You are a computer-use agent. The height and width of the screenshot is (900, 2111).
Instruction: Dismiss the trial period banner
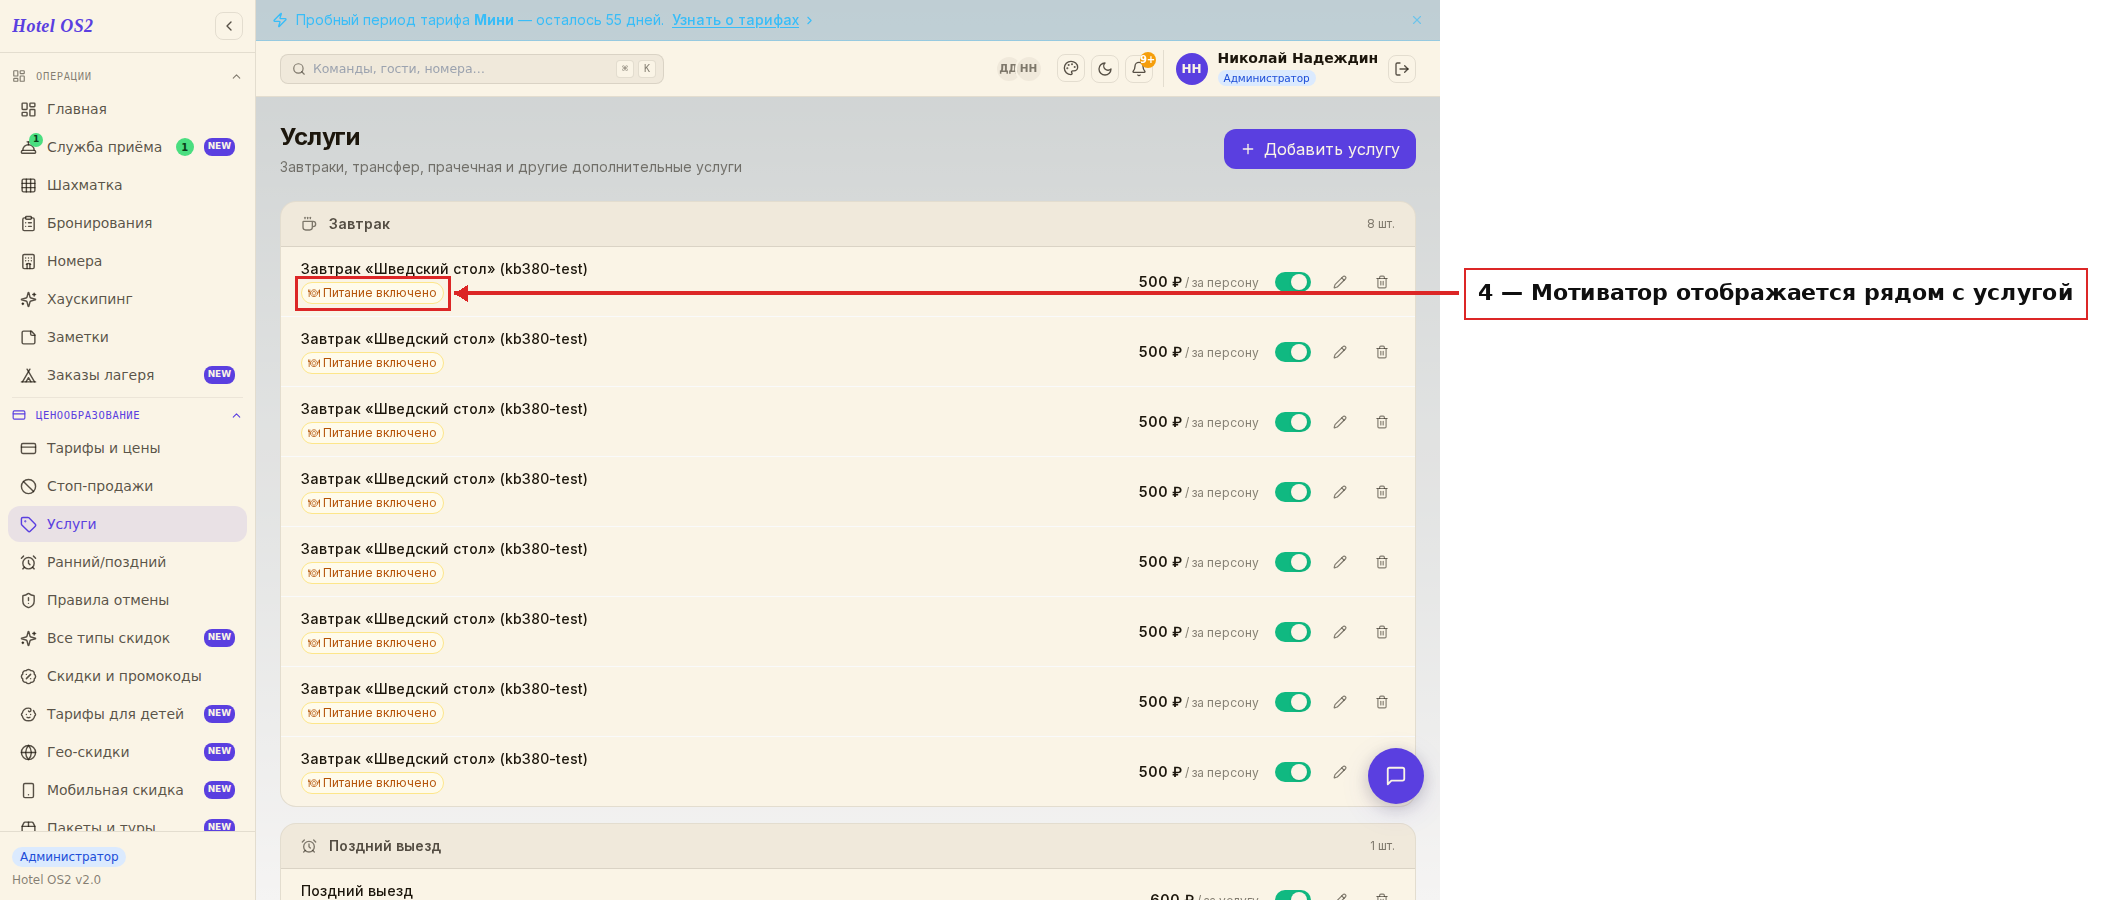1417,20
